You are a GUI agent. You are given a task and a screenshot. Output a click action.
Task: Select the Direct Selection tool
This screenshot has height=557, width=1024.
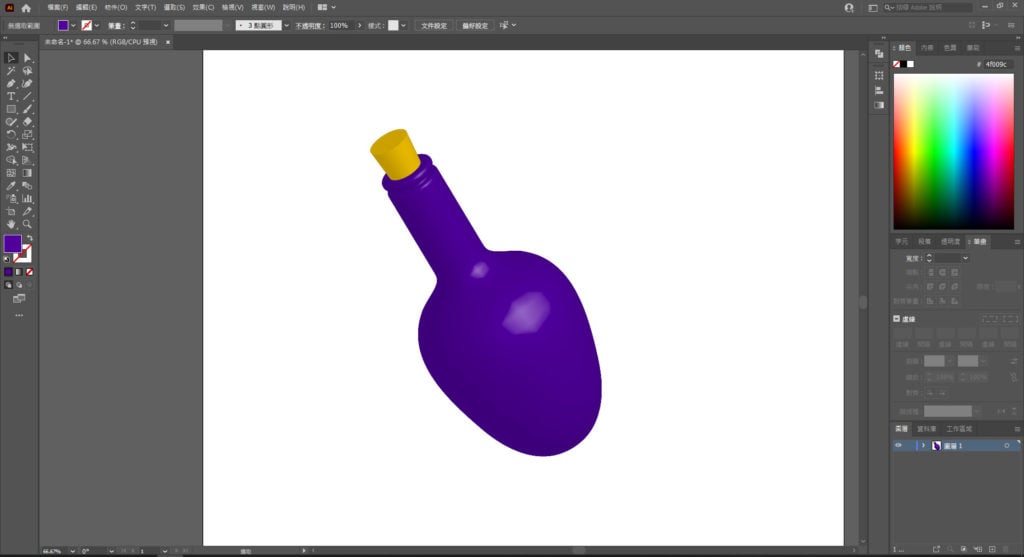pyautogui.click(x=27, y=58)
